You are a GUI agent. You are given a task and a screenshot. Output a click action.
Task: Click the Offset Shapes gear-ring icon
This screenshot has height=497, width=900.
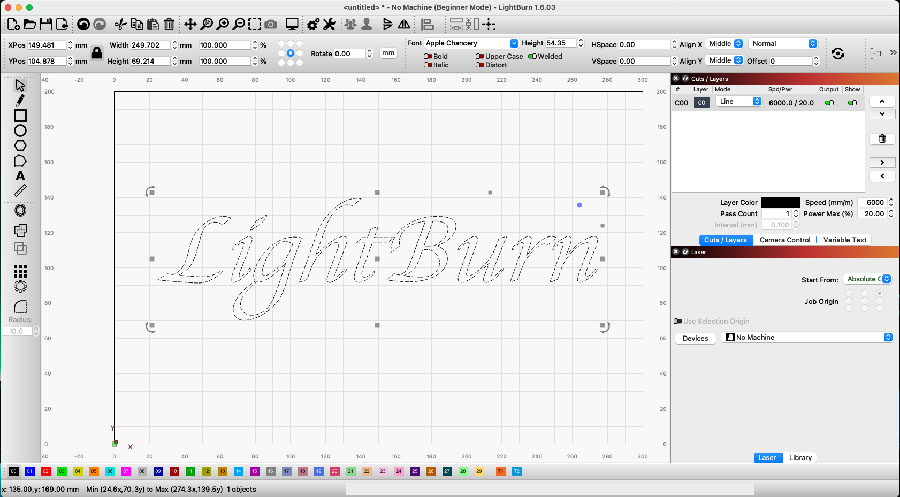click(20, 211)
